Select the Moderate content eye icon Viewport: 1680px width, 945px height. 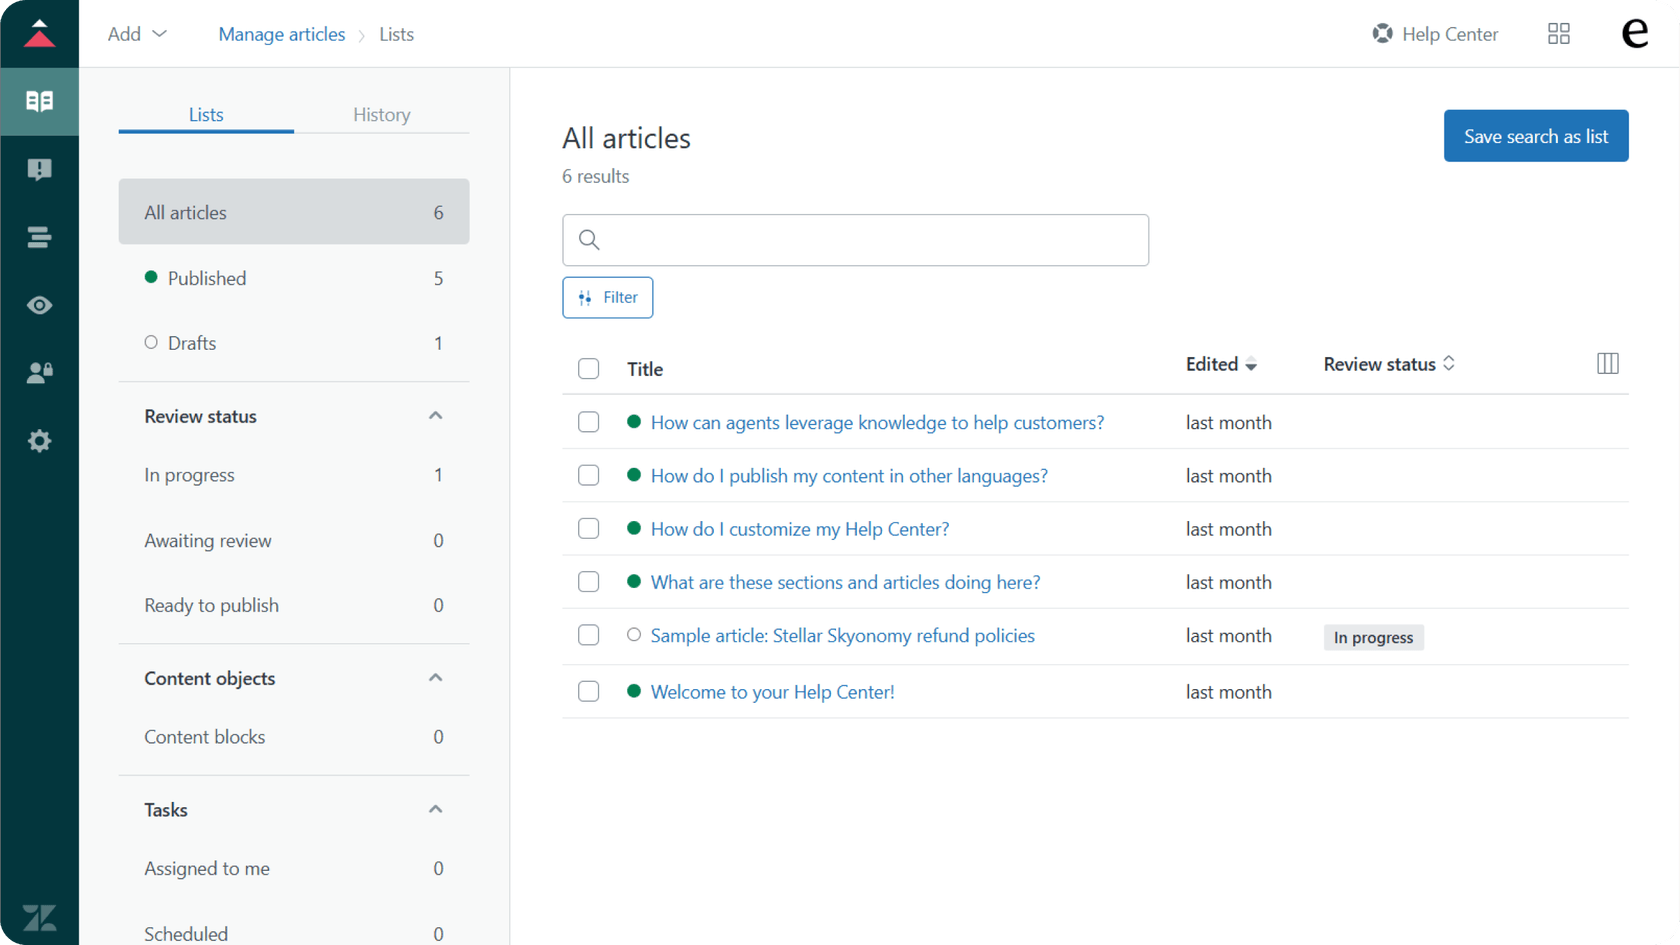40,305
